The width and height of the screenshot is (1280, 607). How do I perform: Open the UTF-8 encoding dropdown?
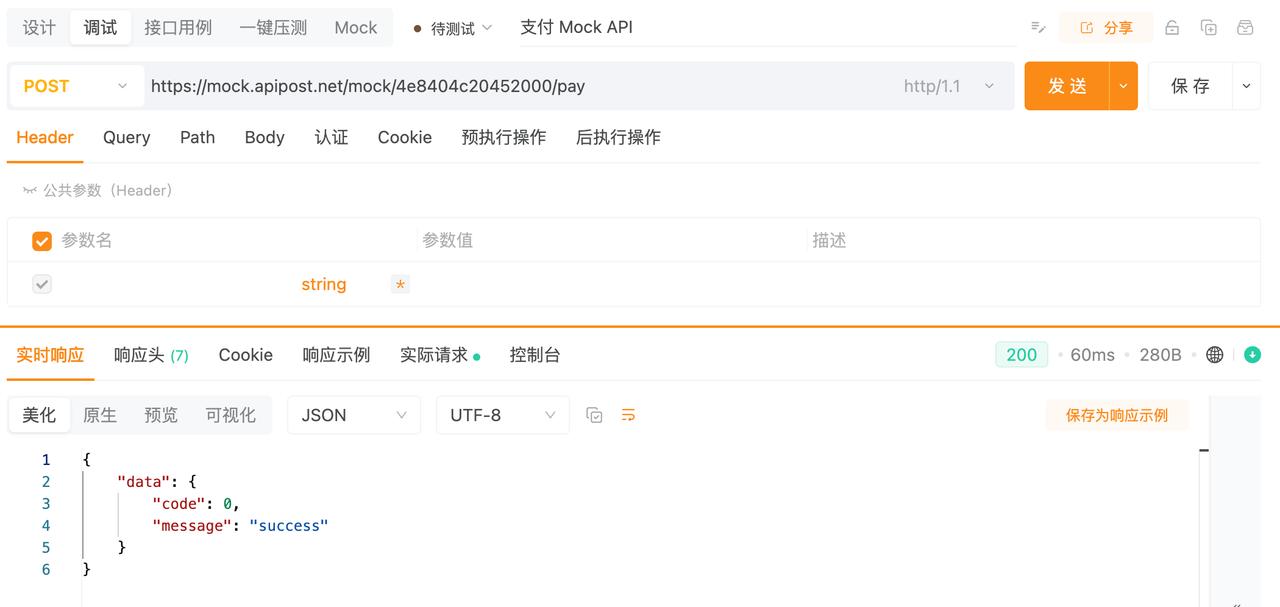[x=502, y=415]
